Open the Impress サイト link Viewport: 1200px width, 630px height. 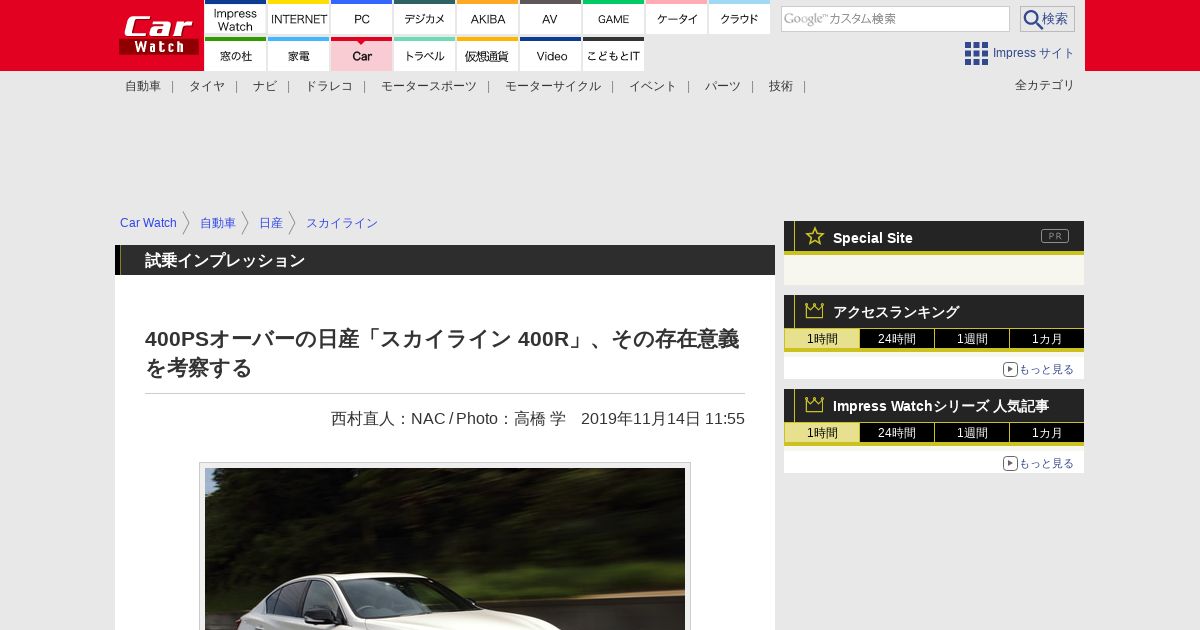coord(1034,53)
